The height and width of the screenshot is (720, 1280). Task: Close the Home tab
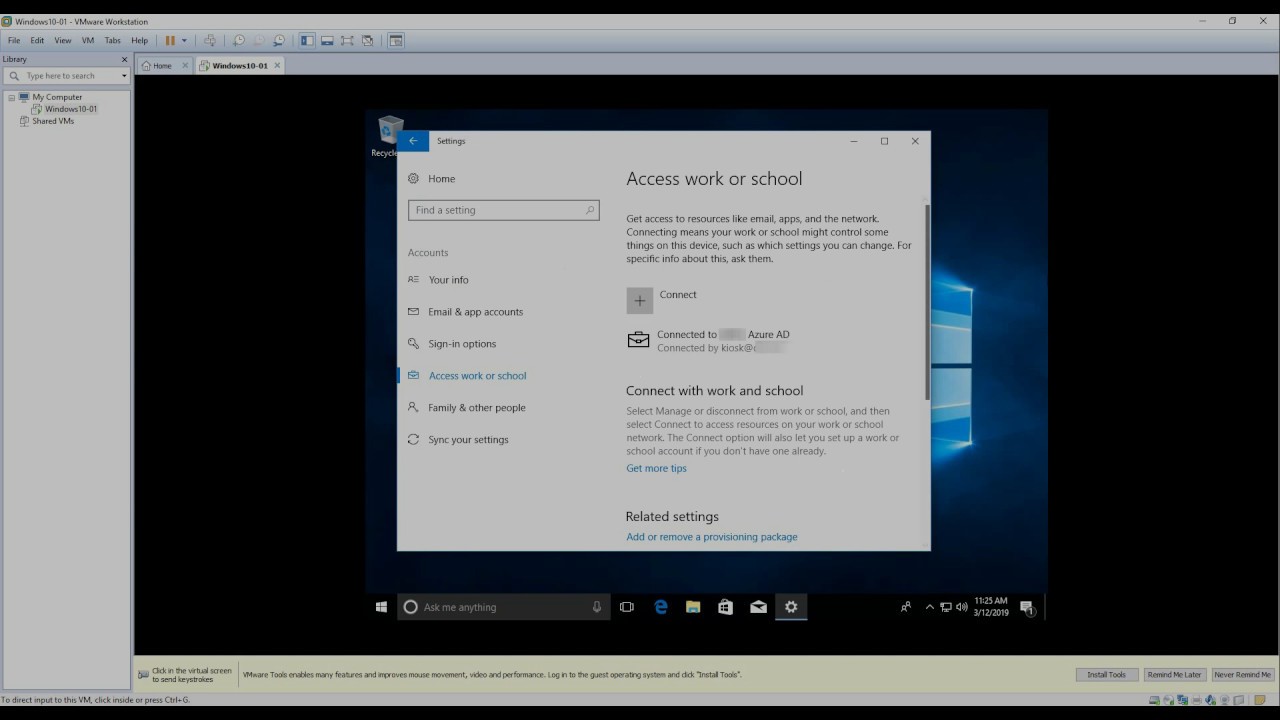click(x=185, y=66)
